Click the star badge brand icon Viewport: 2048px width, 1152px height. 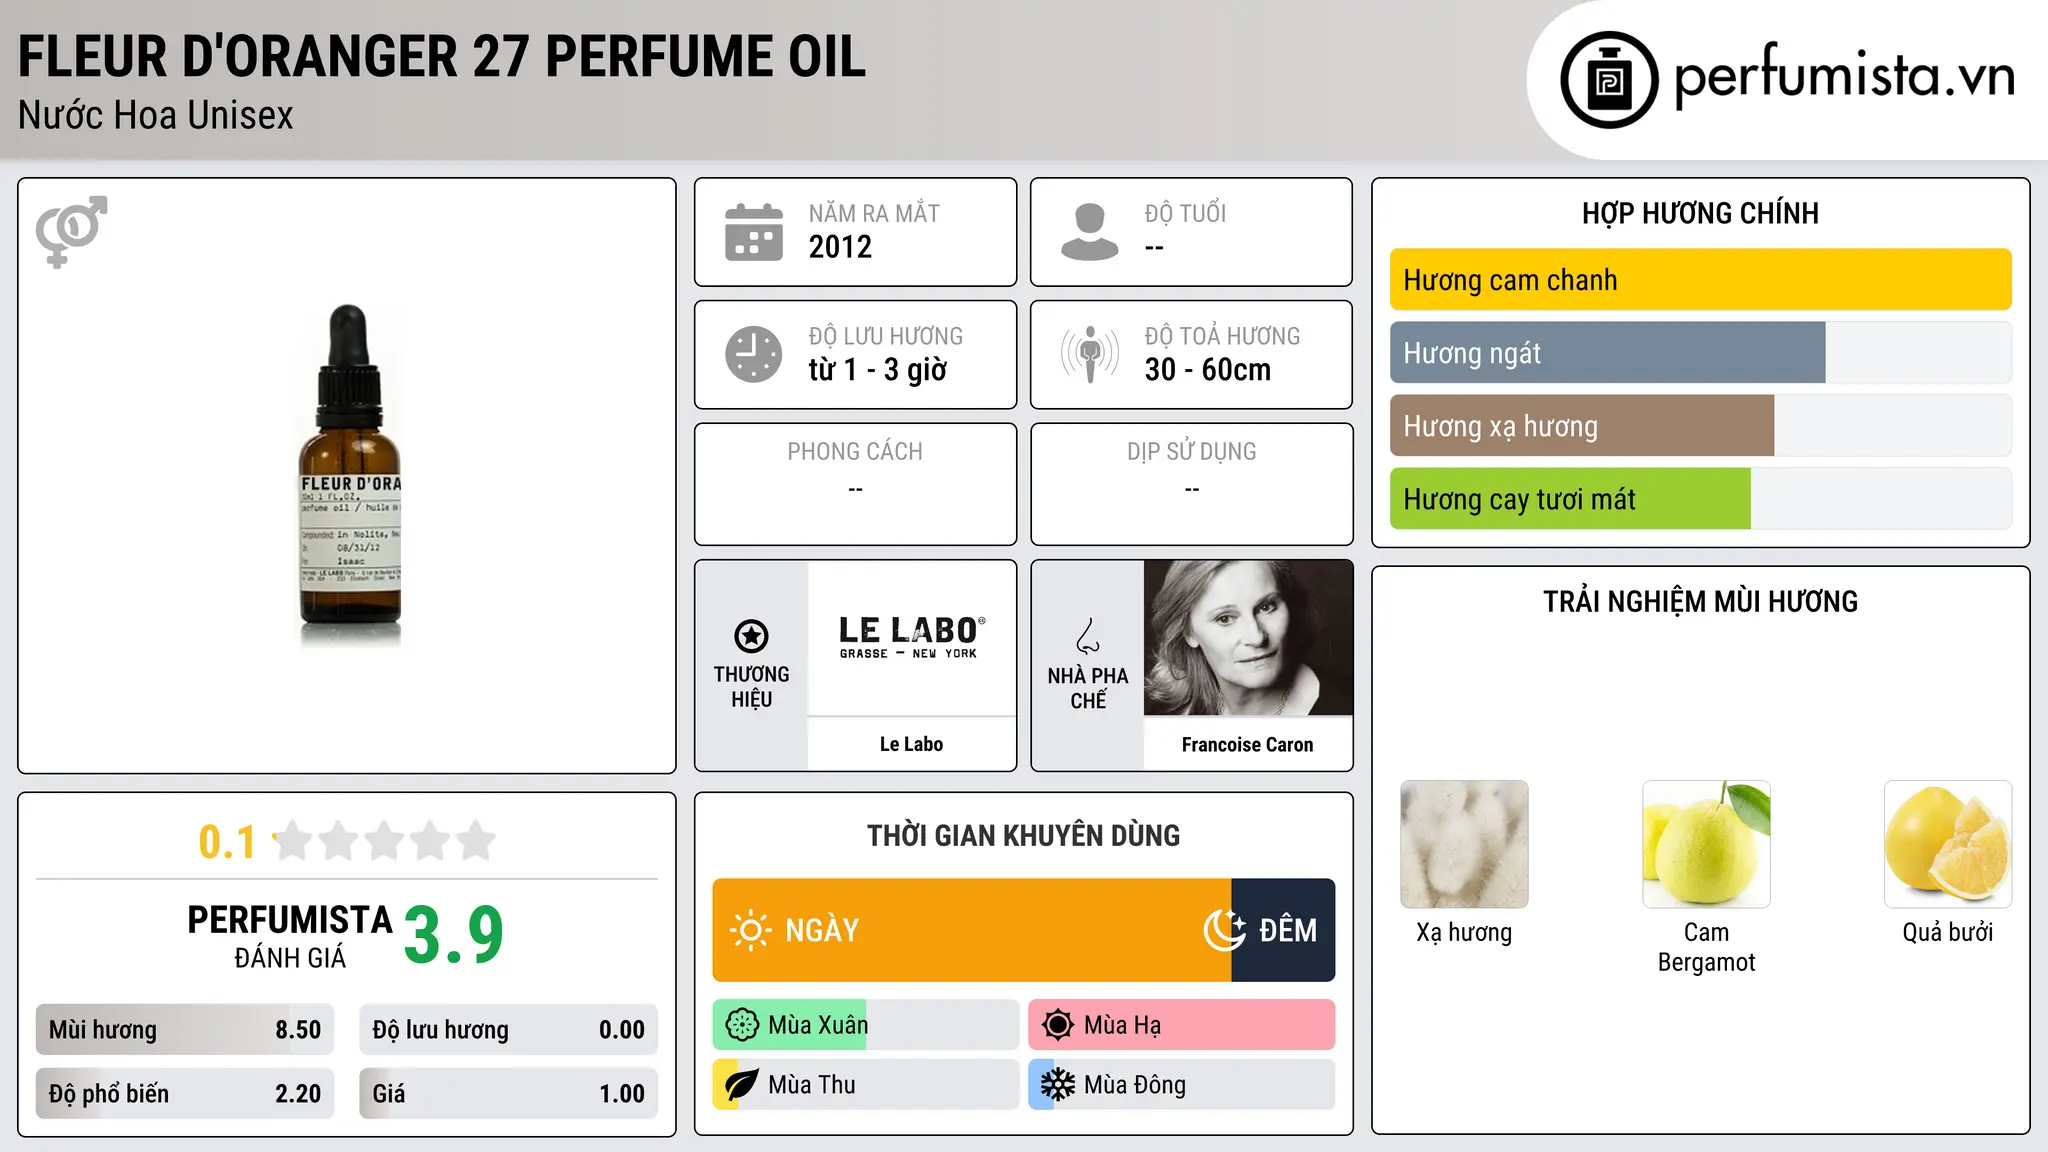(x=751, y=636)
